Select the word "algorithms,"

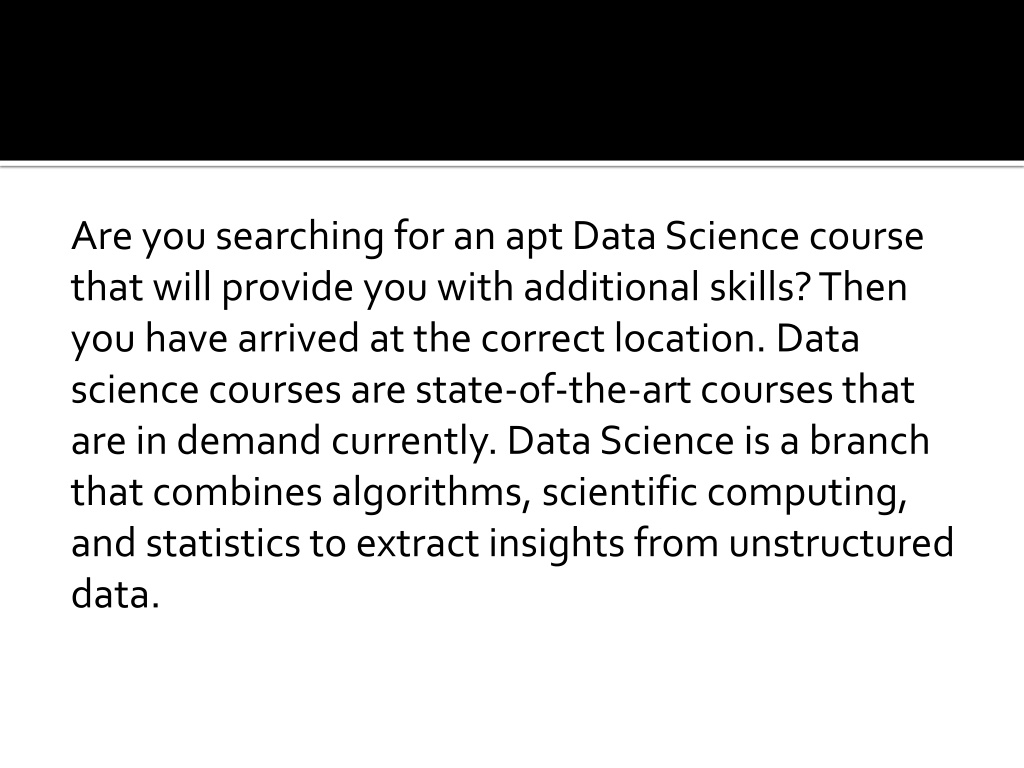coord(430,494)
